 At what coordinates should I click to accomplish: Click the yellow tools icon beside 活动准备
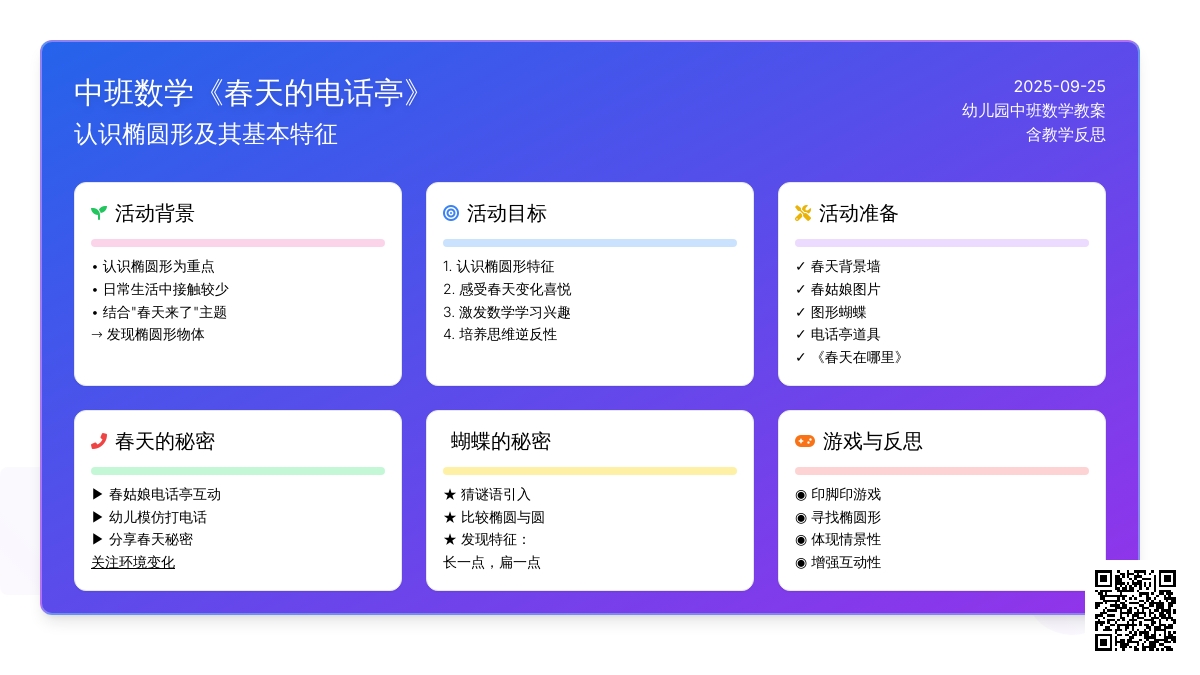(802, 213)
